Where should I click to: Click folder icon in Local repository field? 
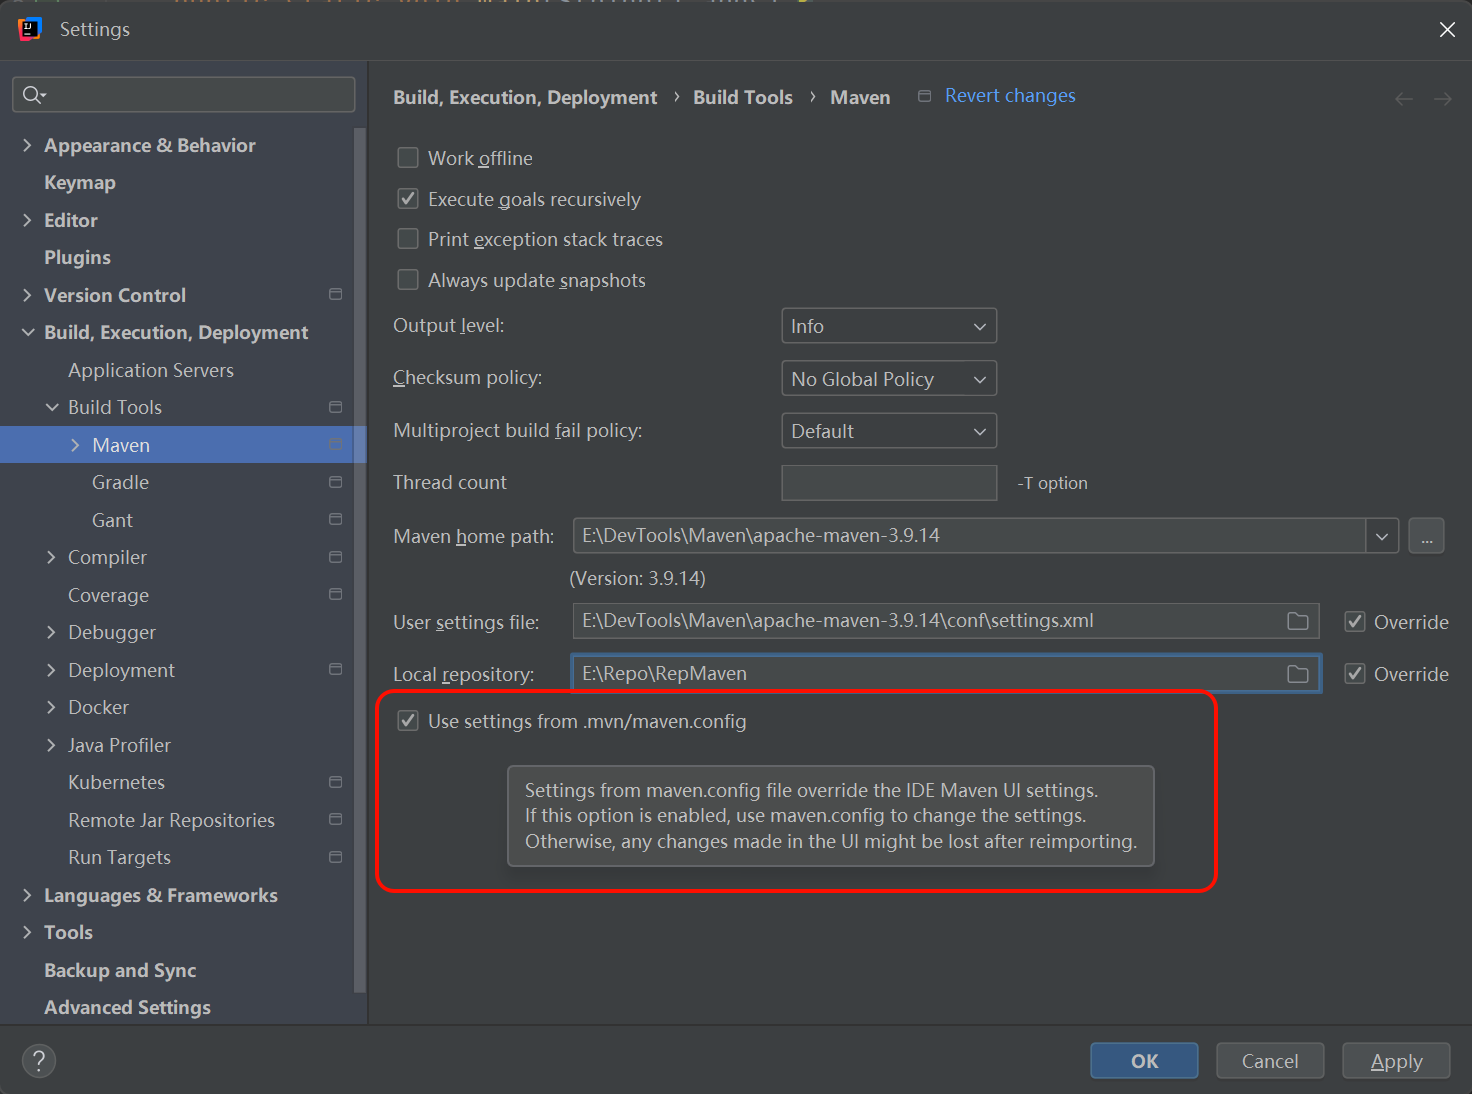point(1298,674)
